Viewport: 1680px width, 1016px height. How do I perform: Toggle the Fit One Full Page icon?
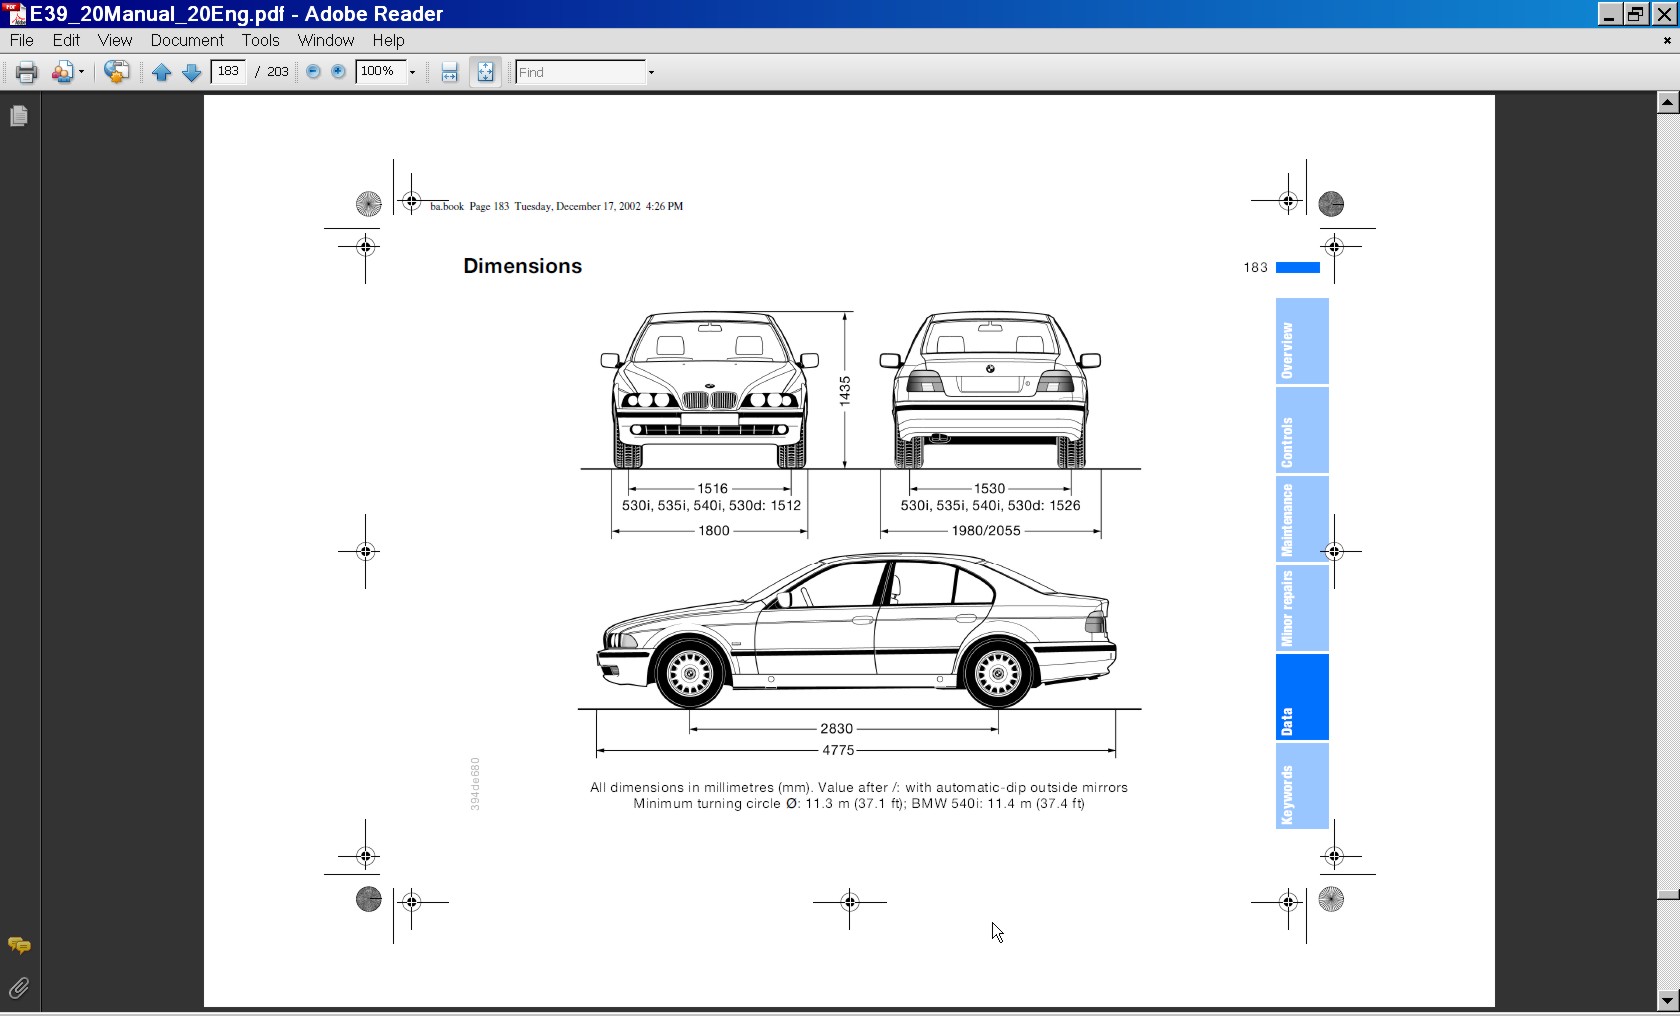[485, 72]
